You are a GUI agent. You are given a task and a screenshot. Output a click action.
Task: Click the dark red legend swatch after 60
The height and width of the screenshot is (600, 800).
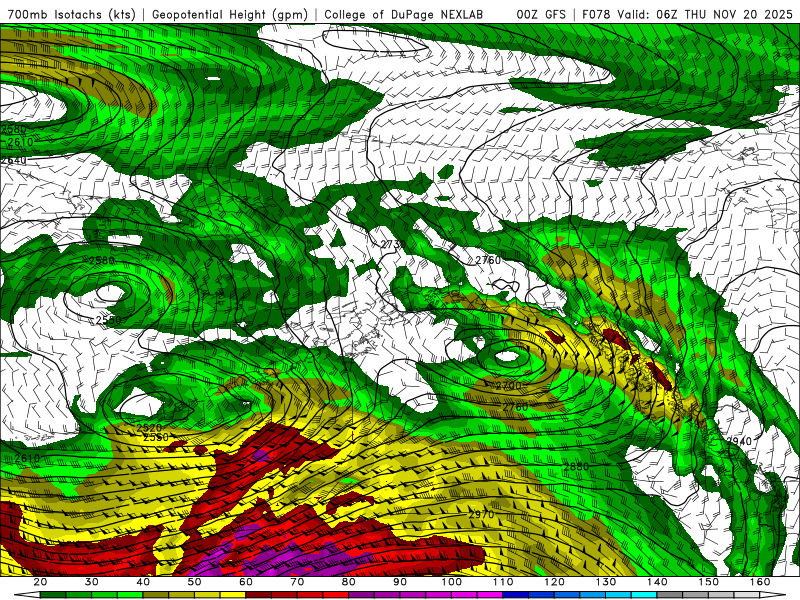click(x=259, y=595)
